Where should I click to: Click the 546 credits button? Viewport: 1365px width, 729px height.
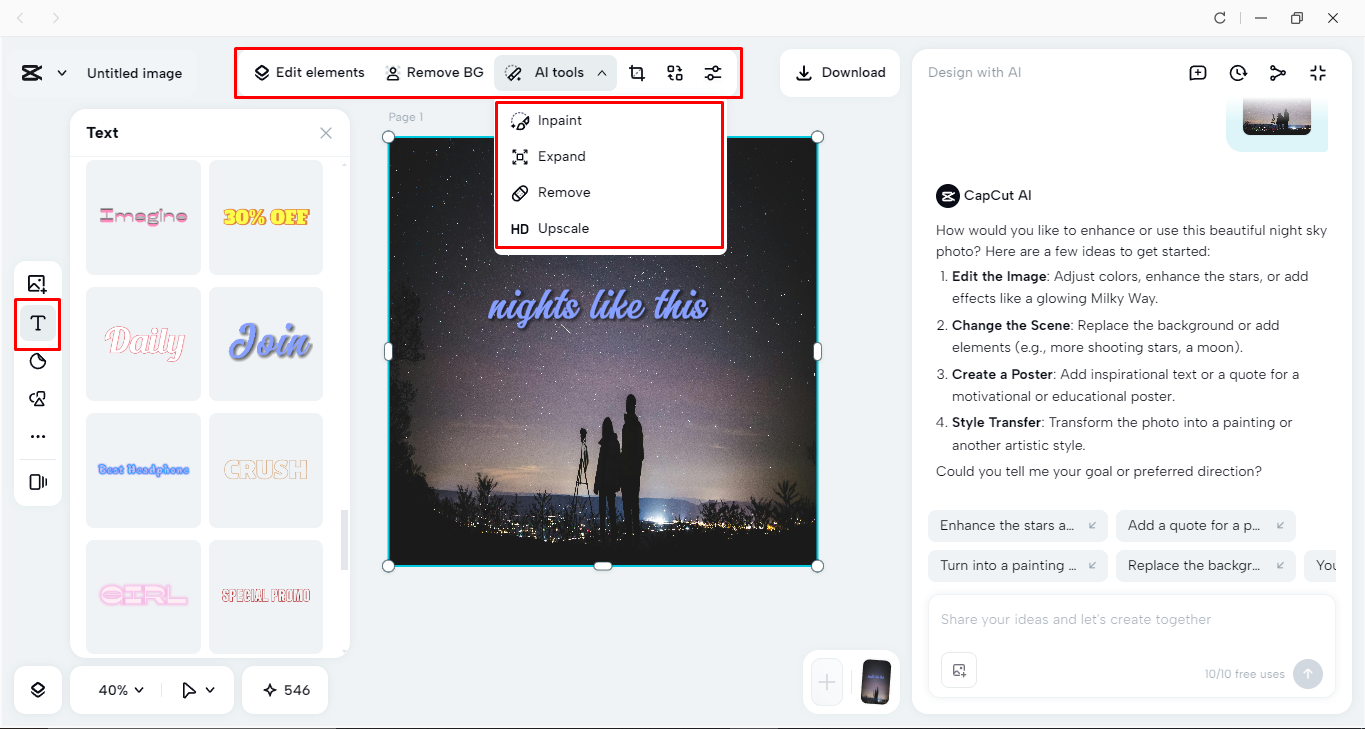coord(285,690)
